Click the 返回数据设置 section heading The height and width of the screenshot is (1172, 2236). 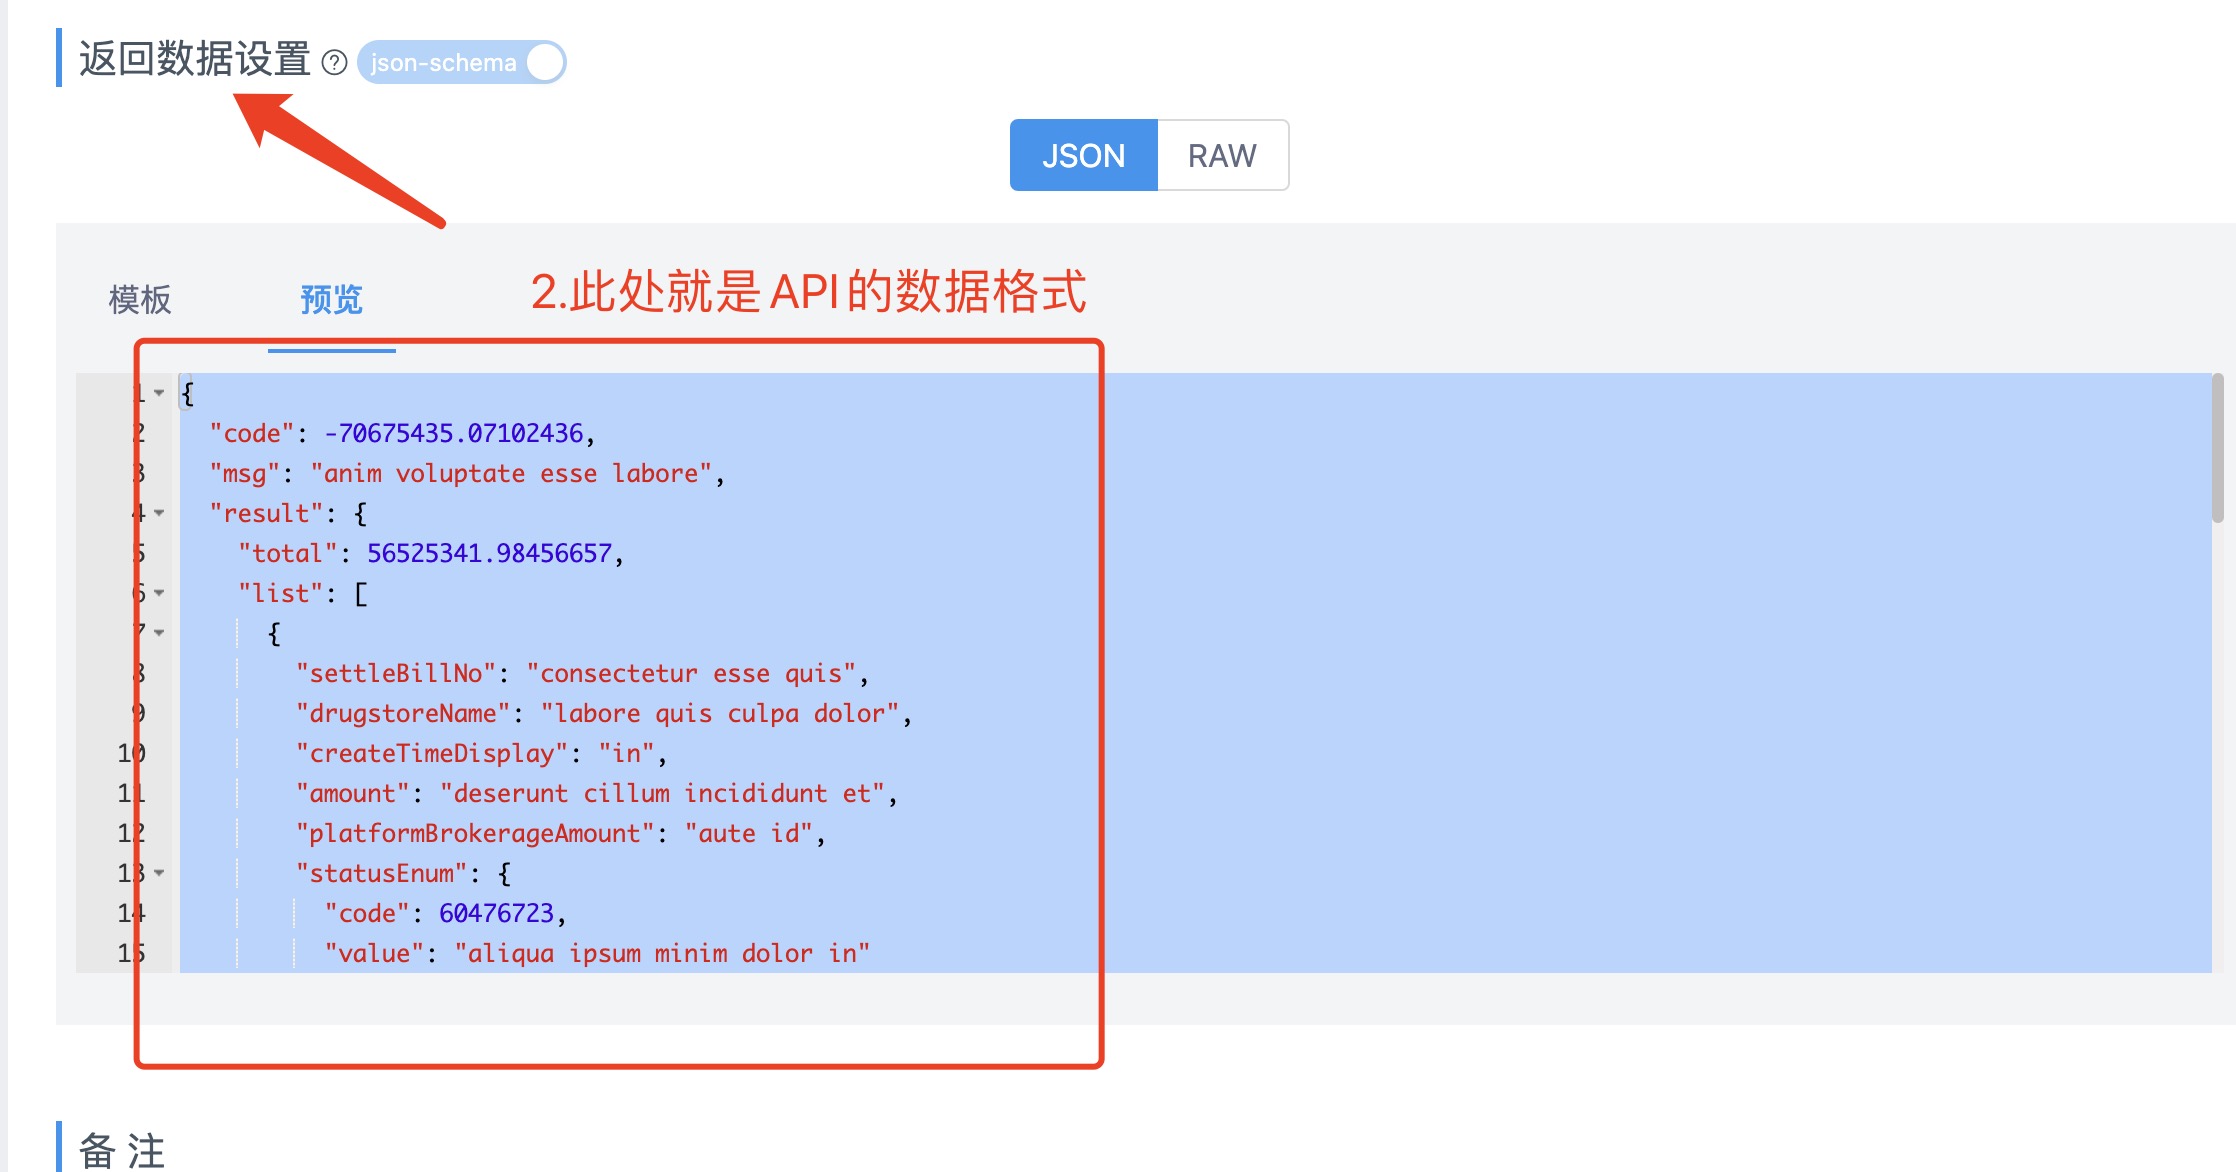[195, 59]
